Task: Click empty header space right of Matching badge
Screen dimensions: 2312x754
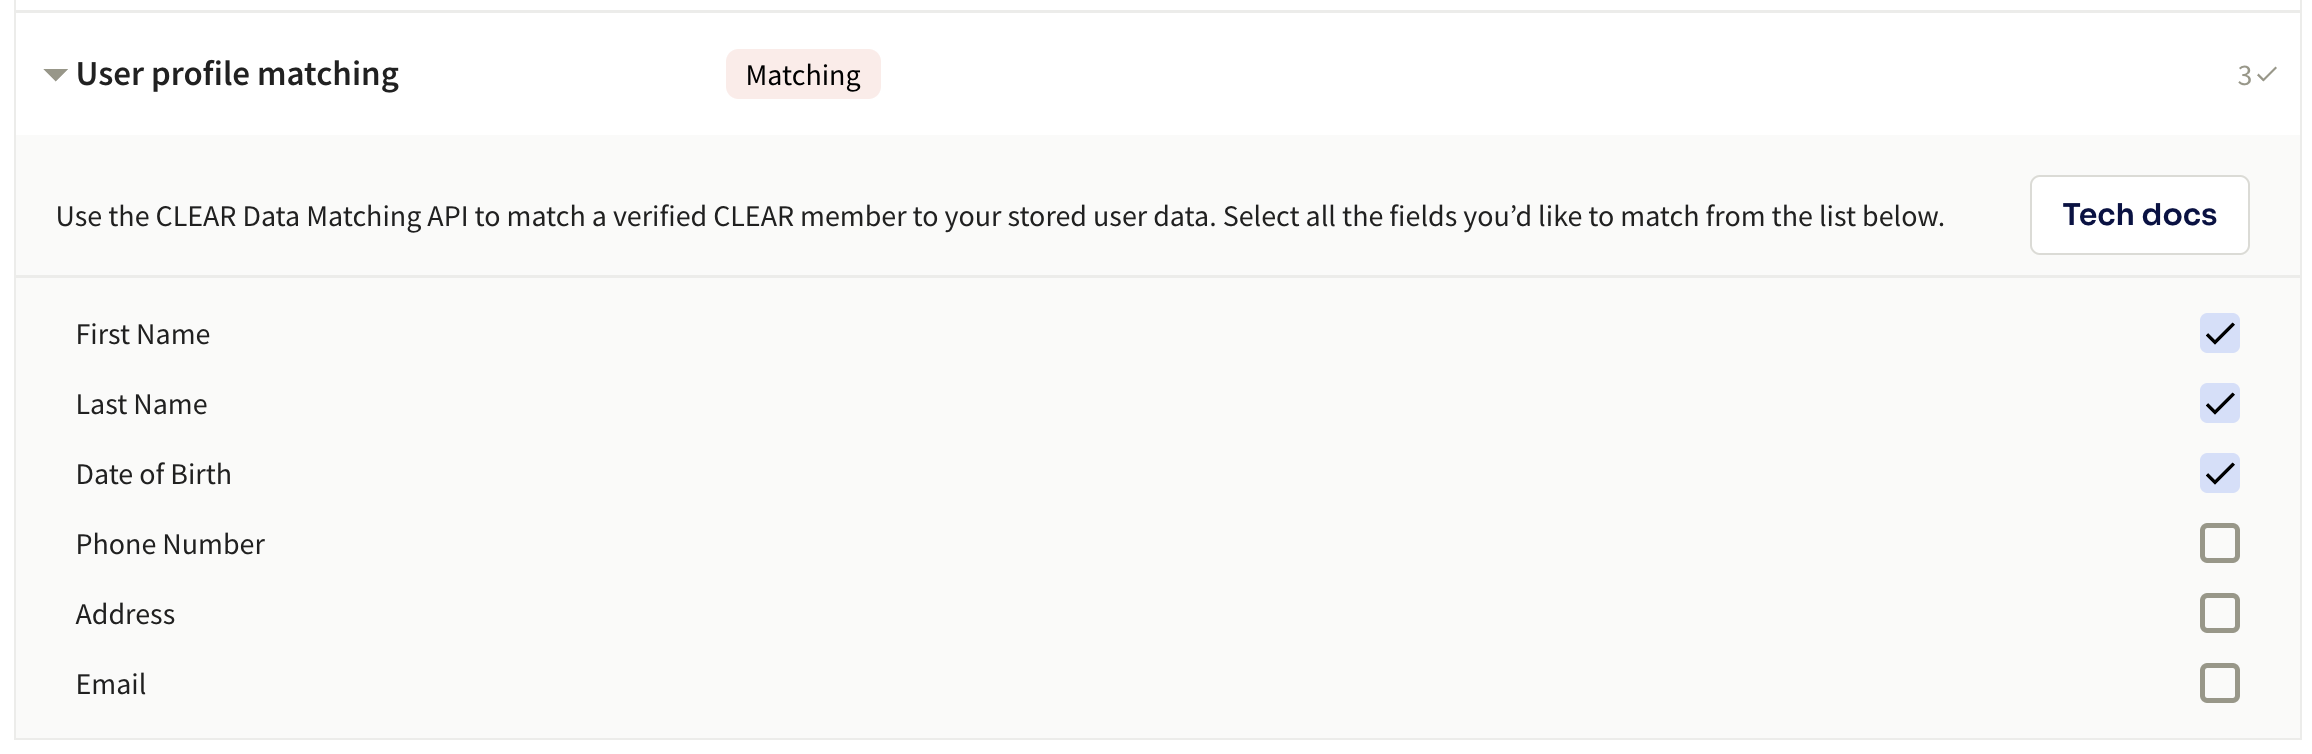Action: click(x=1550, y=75)
